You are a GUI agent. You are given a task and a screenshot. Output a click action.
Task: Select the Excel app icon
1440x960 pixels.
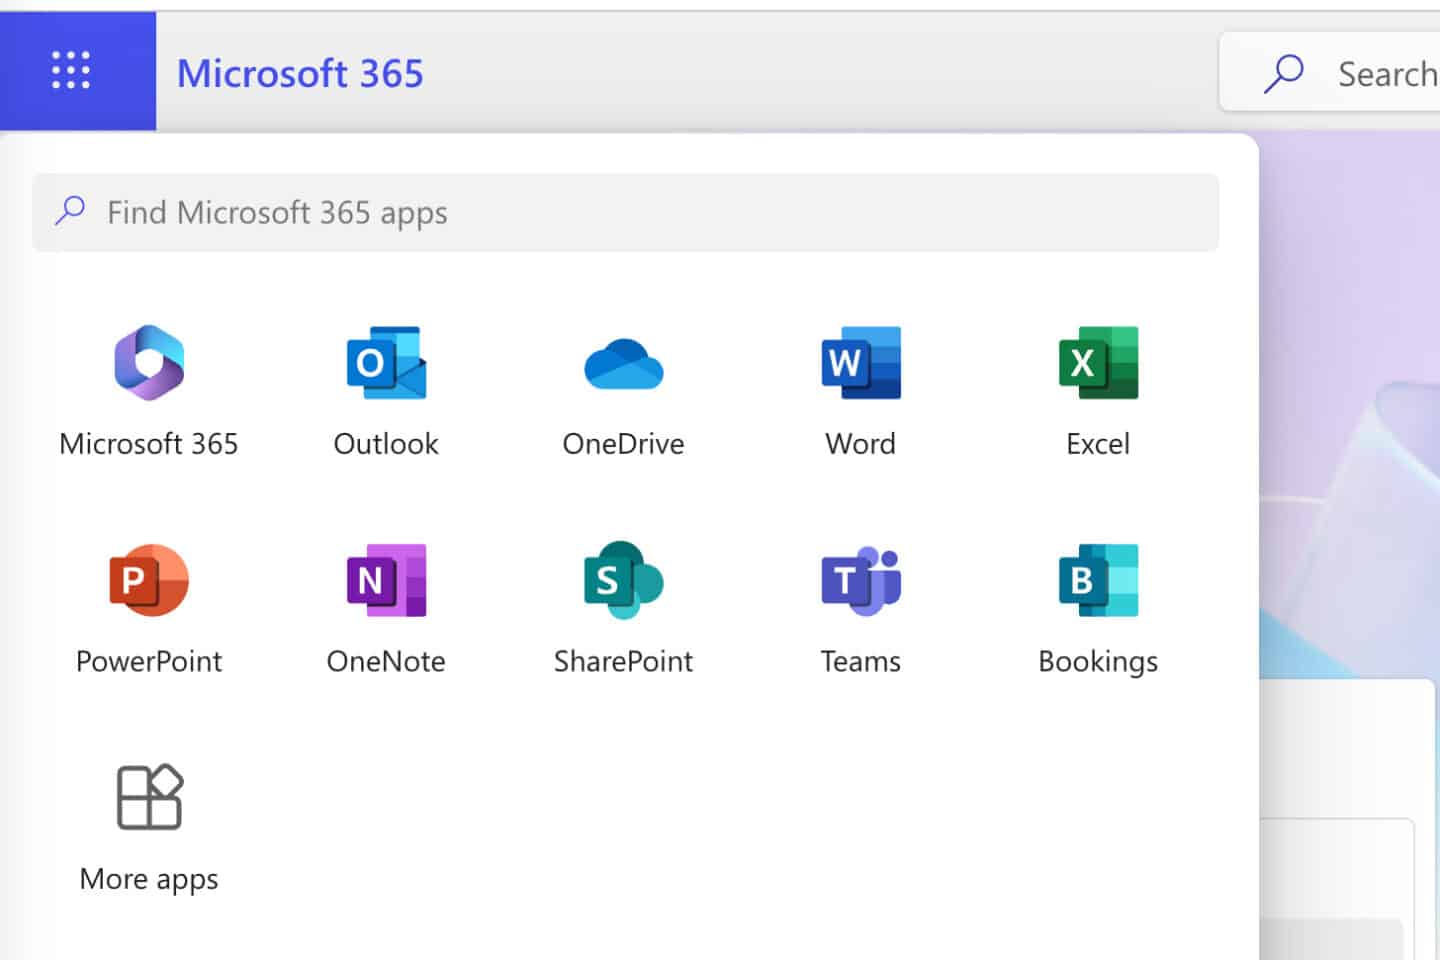[1097, 363]
